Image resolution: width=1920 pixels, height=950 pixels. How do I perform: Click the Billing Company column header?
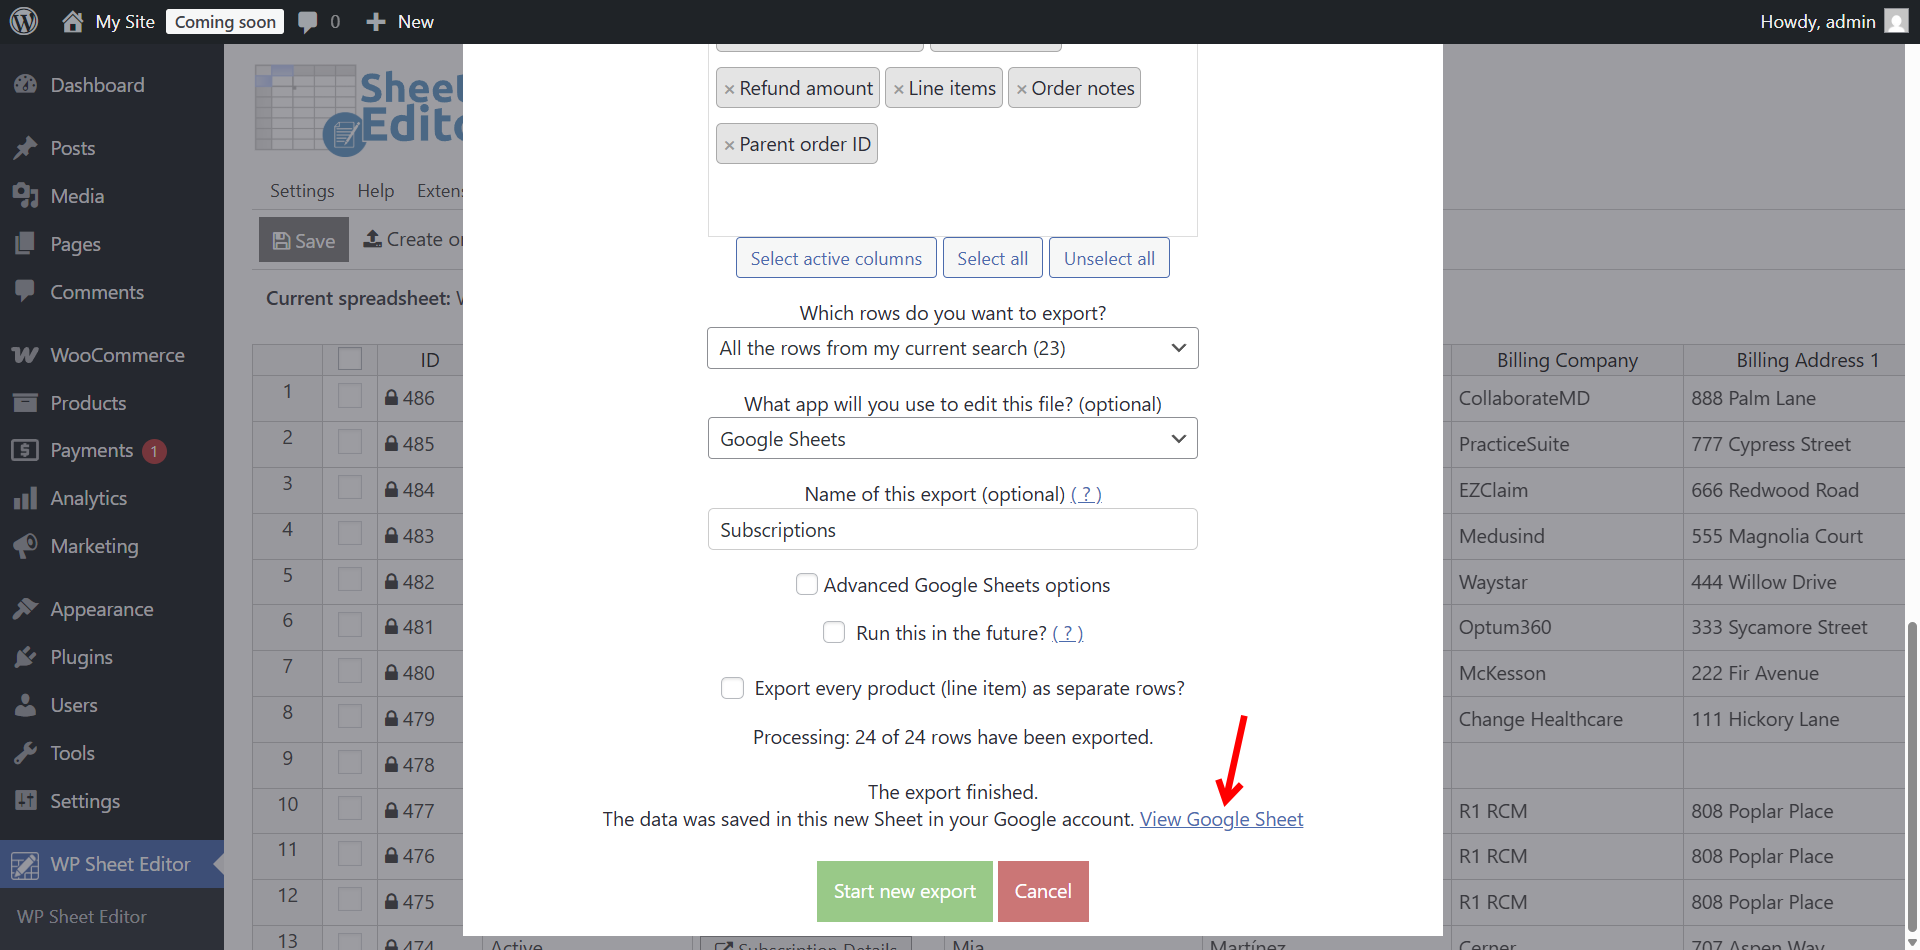click(x=1567, y=360)
